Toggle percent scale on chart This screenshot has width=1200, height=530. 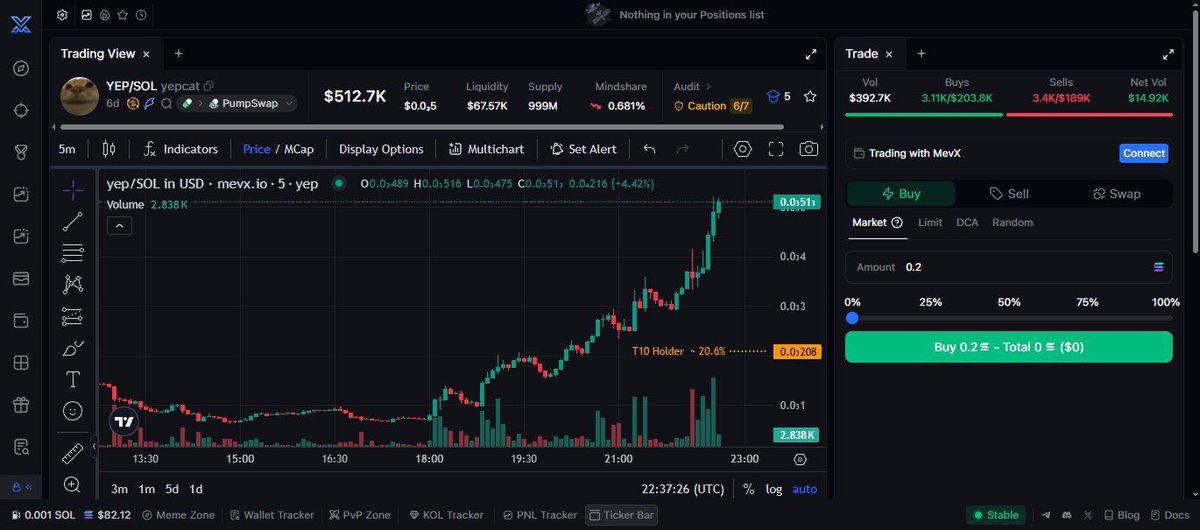pos(749,489)
